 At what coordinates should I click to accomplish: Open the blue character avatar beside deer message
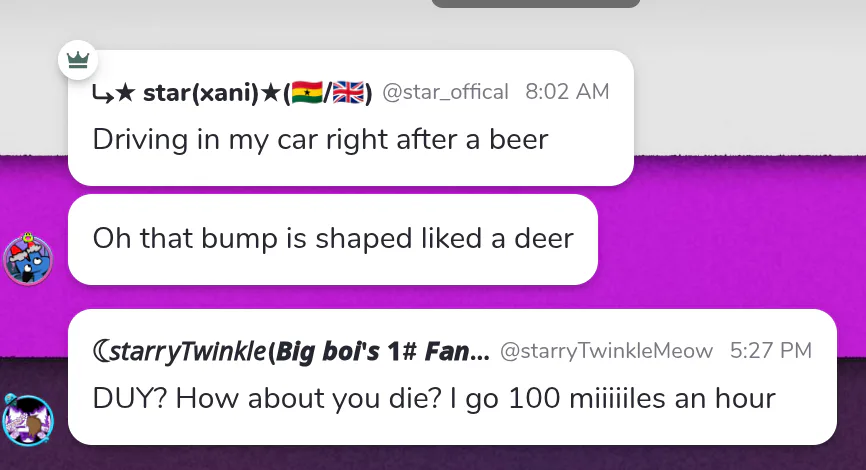28,259
